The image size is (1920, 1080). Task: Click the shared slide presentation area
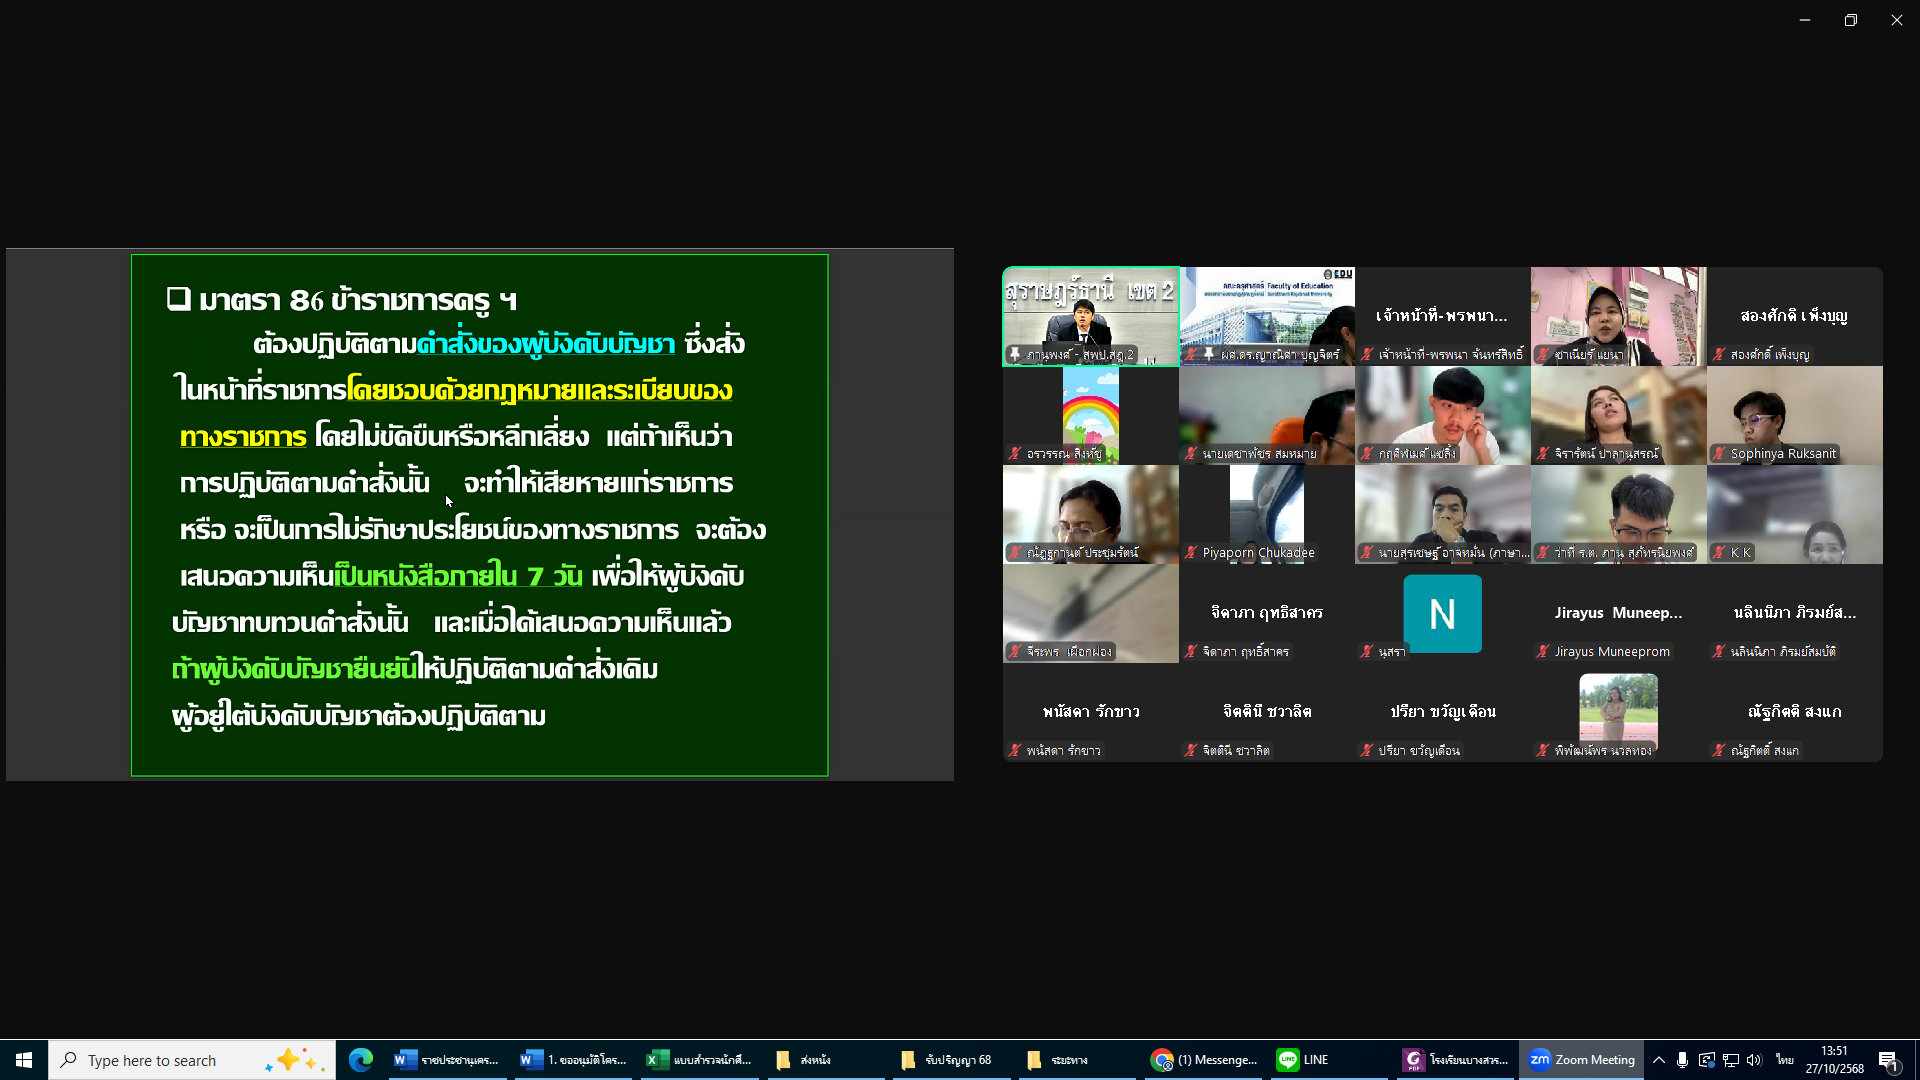(x=479, y=515)
